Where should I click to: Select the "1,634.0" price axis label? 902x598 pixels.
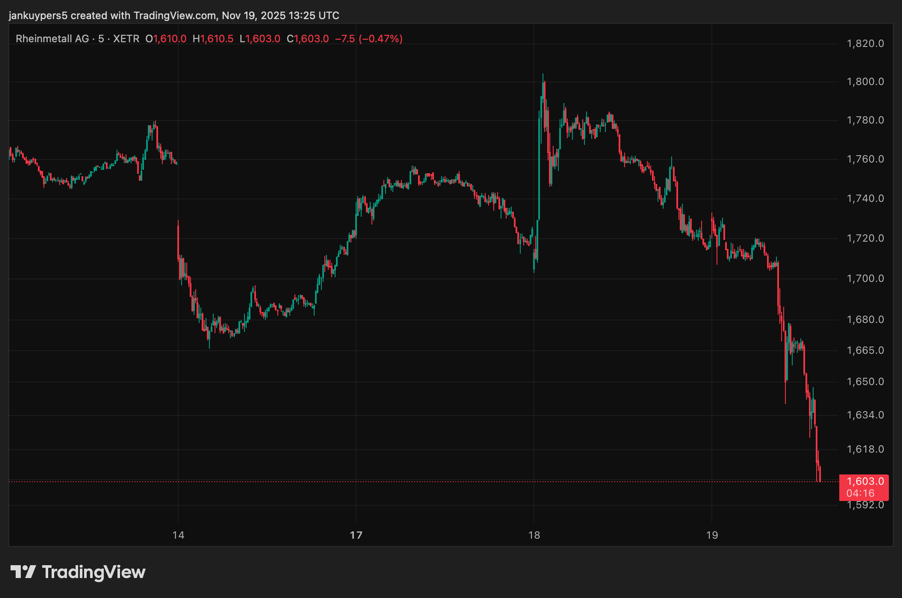coord(865,415)
